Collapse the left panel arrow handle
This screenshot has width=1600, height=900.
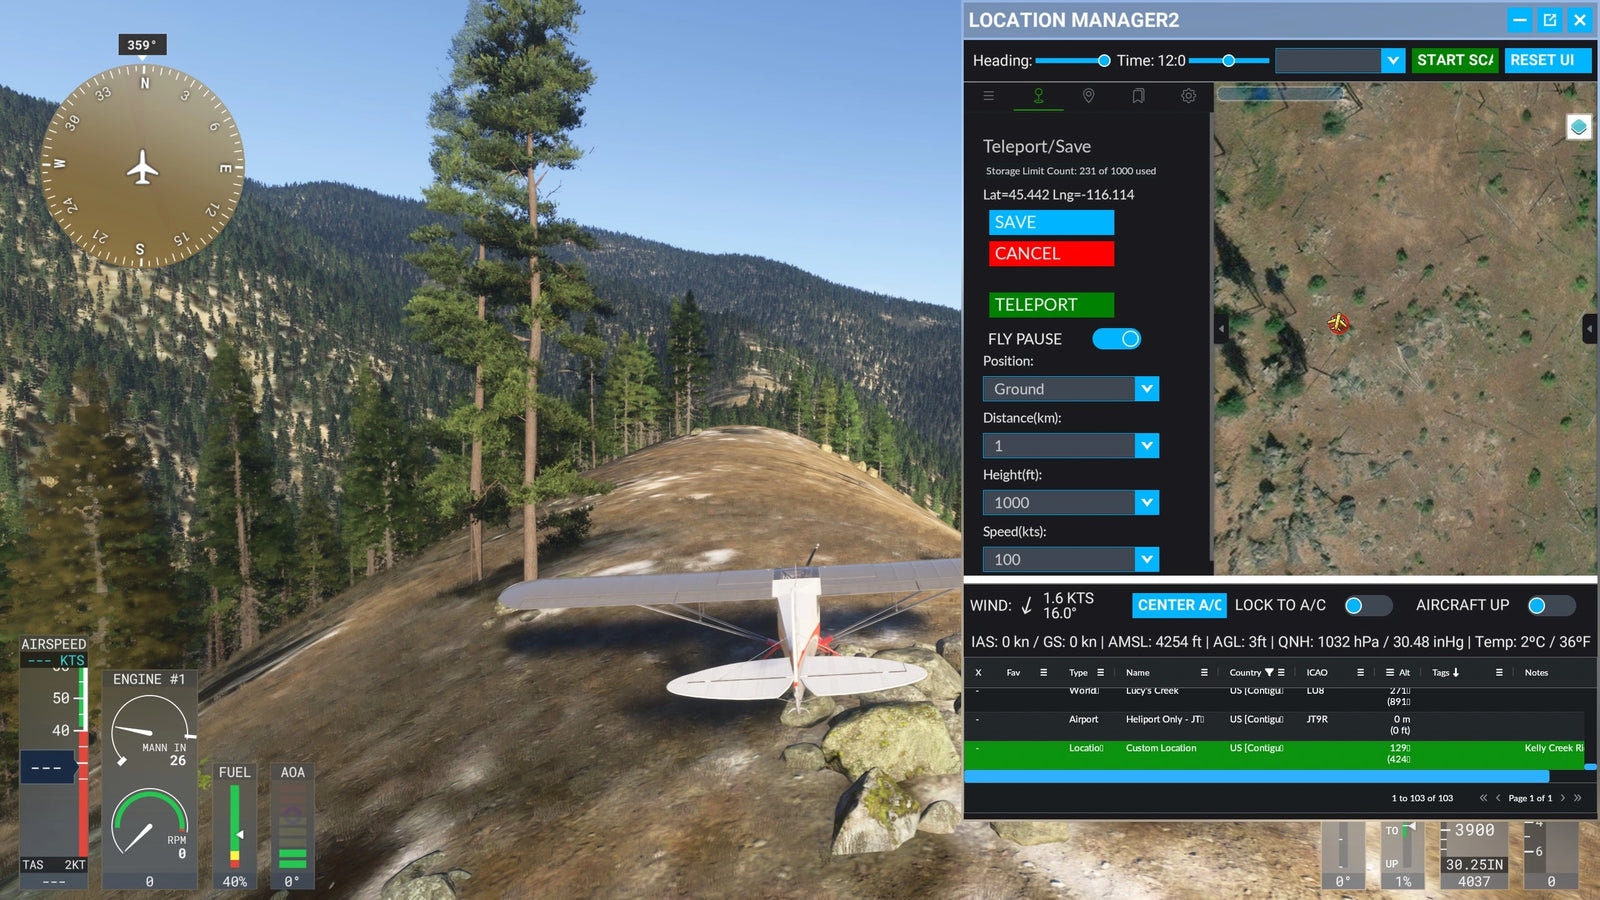pyautogui.click(x=1220, y=328)
